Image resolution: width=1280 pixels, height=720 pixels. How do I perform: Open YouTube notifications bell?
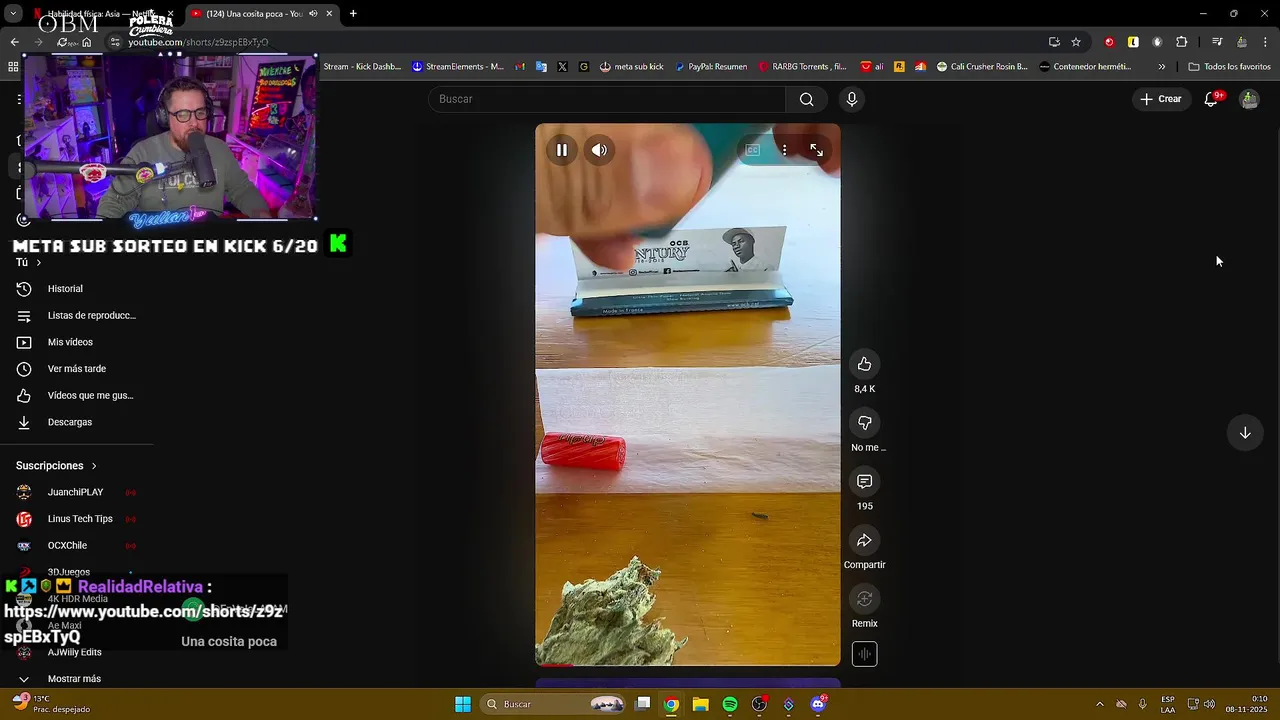(x=1211, y=99)
